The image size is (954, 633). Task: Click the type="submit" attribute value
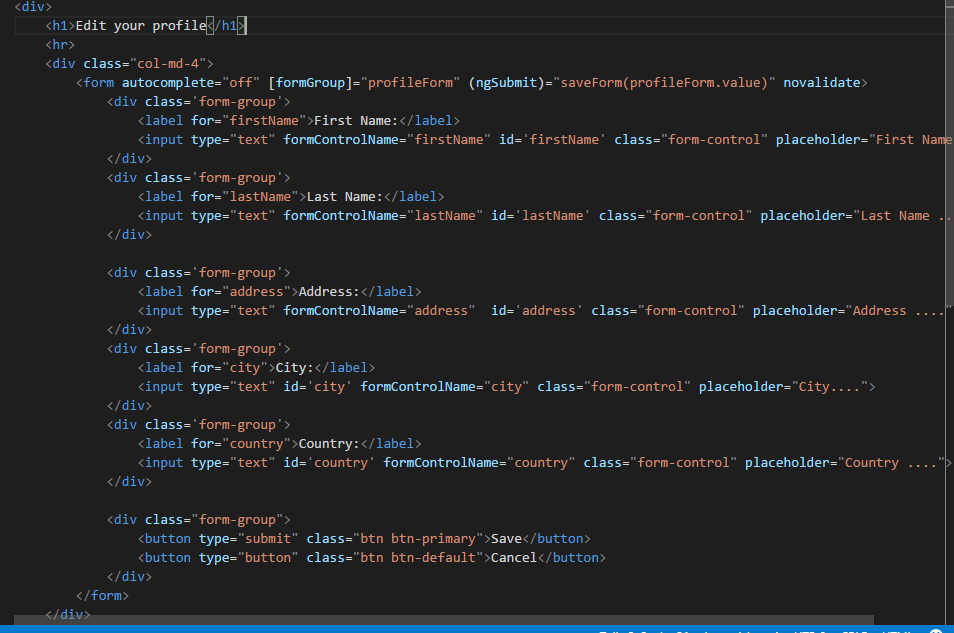(268, 539)
